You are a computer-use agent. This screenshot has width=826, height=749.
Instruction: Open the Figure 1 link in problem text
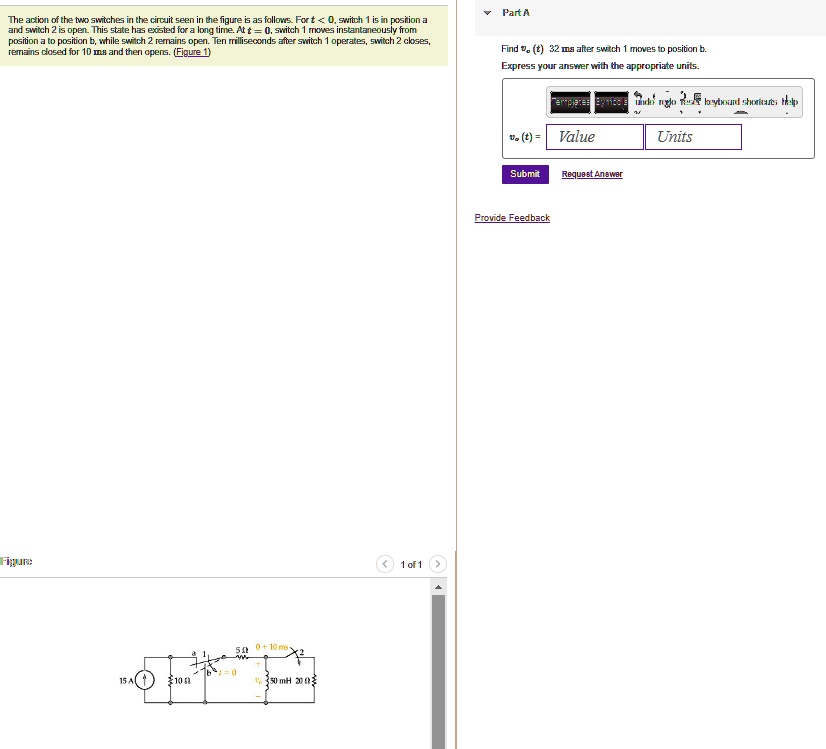click(x=192, y=53)
